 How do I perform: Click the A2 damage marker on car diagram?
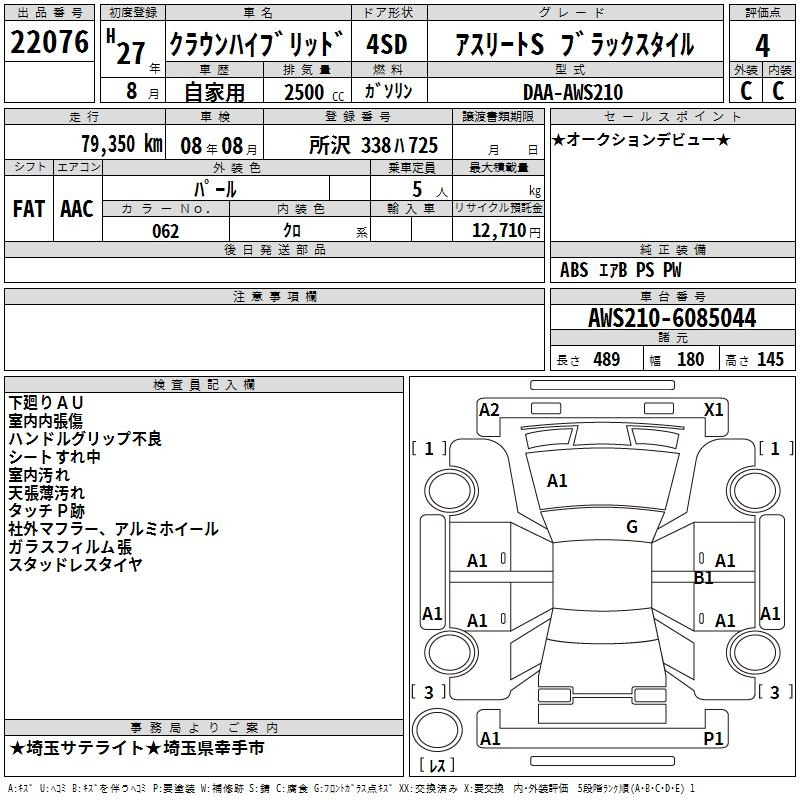click(x=489, y=409)
